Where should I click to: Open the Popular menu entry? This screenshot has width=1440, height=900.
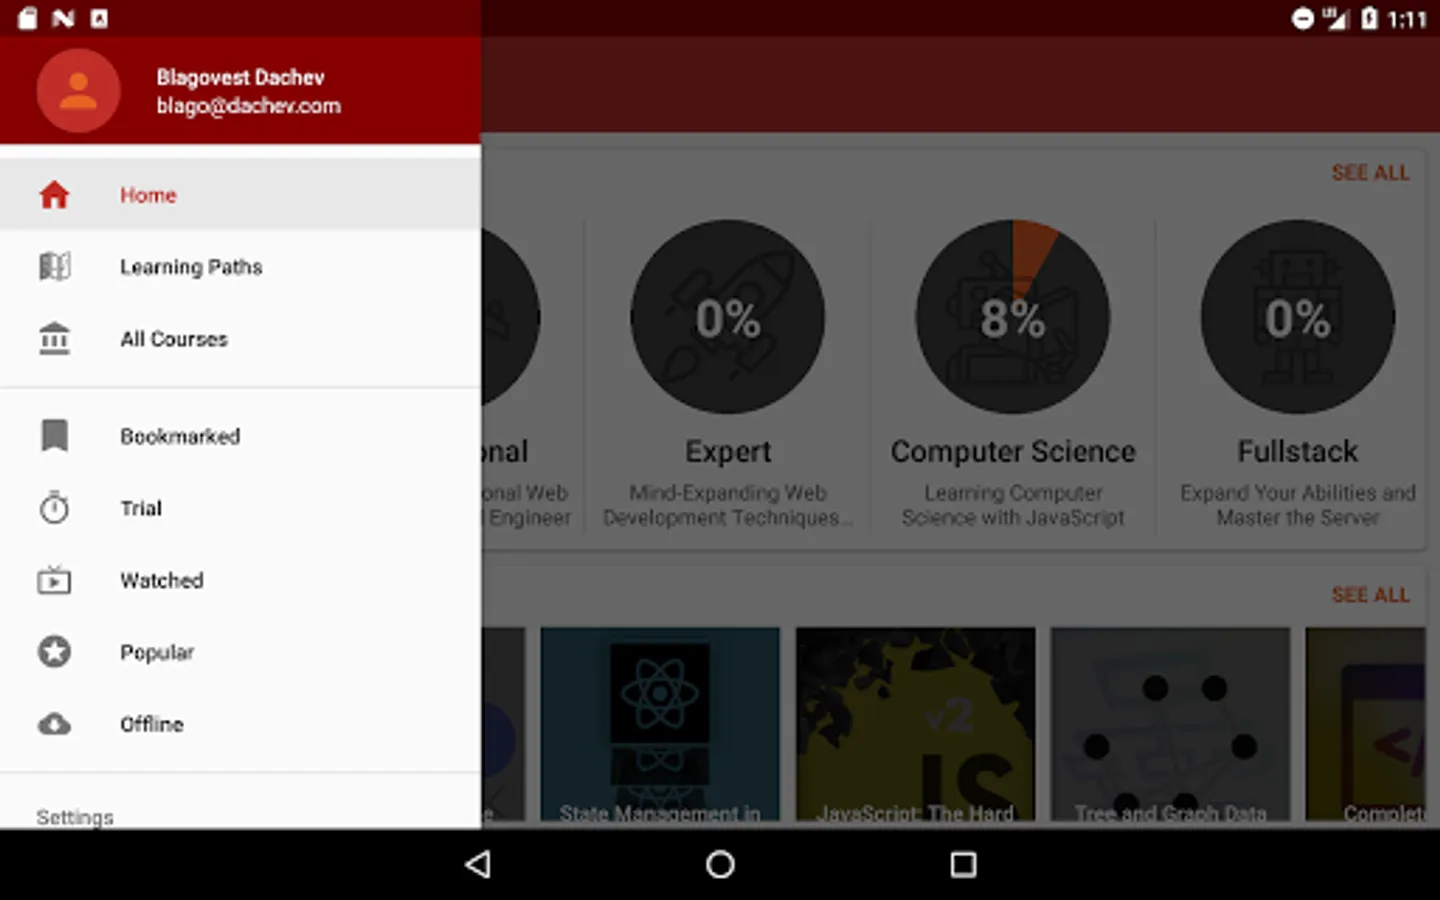[x=240, y=652]
